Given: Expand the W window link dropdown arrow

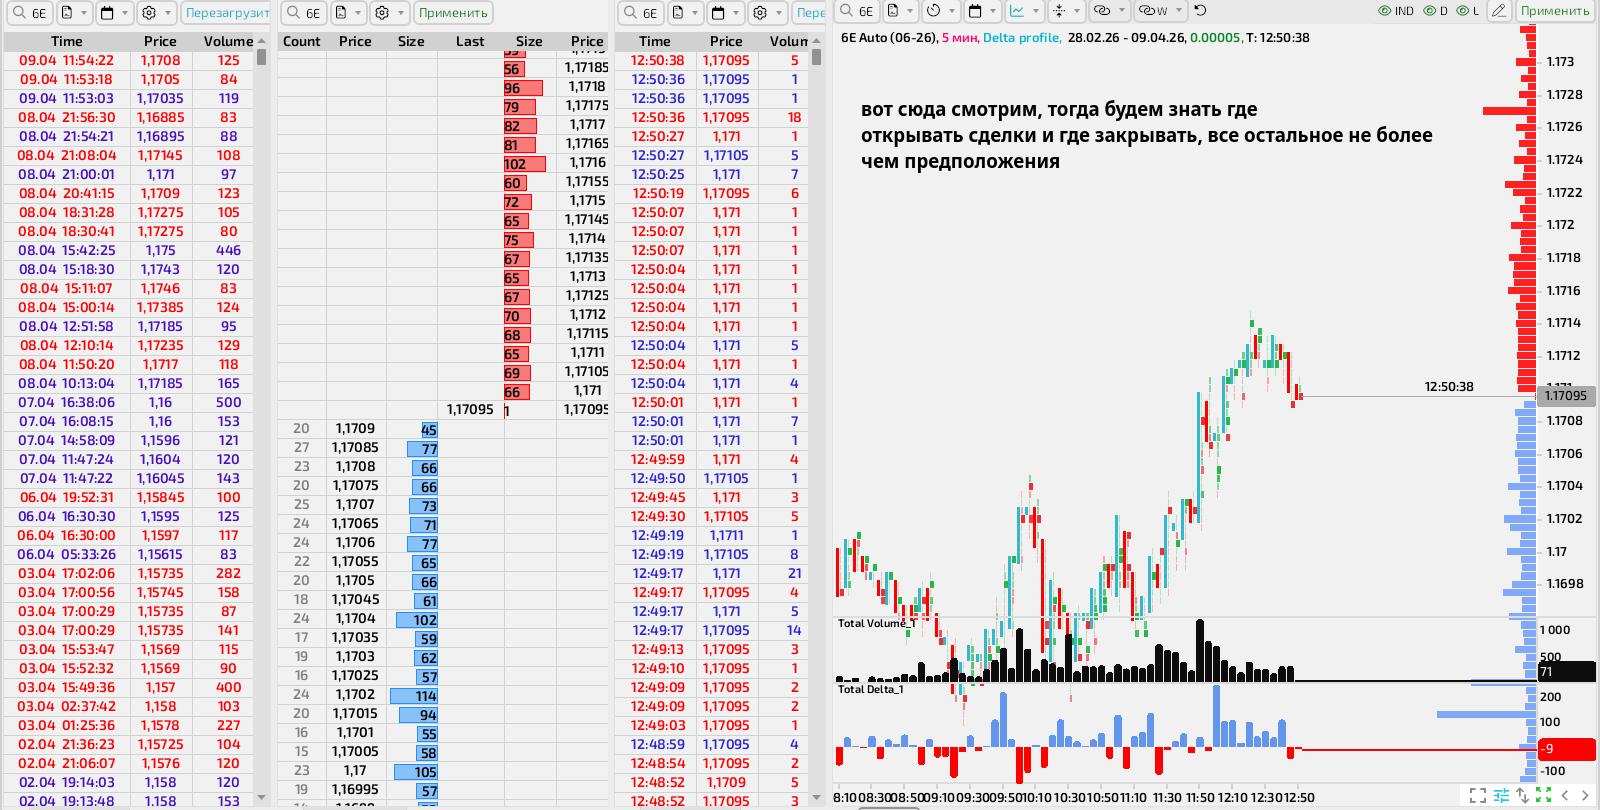Looking at the screenshot, I should 1179,11.
